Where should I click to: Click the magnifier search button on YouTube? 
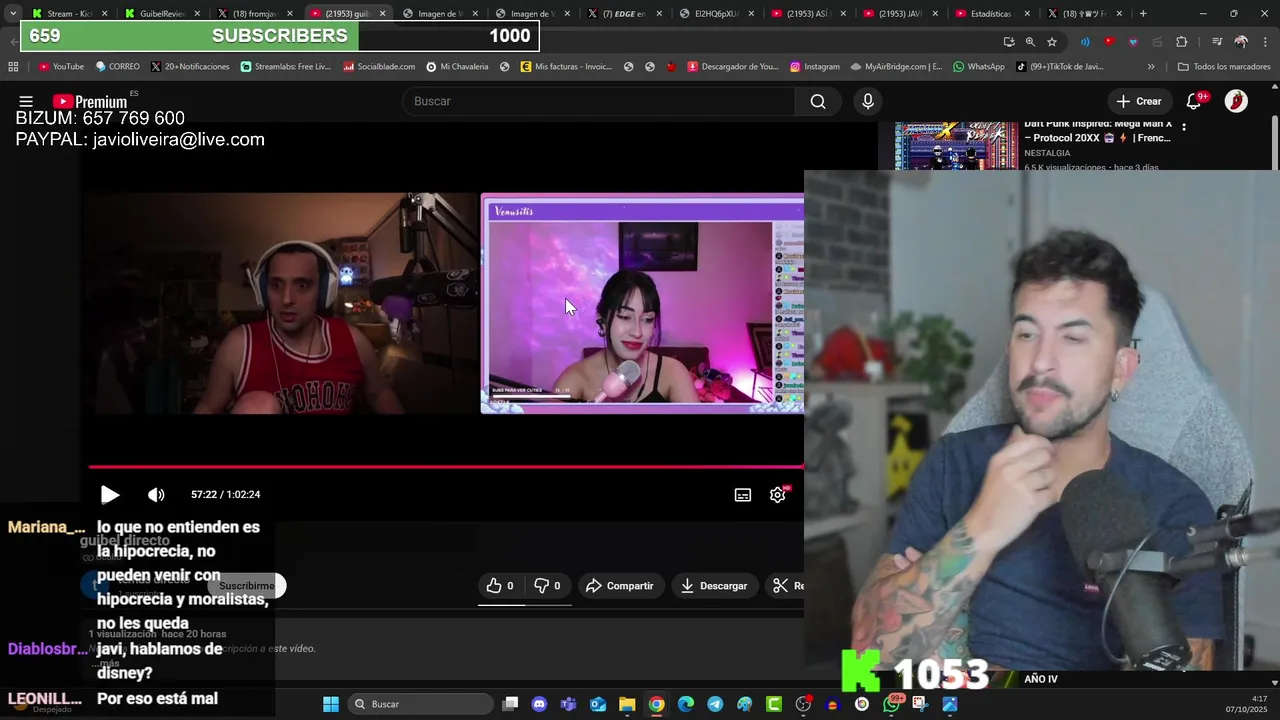coord(818,101)
